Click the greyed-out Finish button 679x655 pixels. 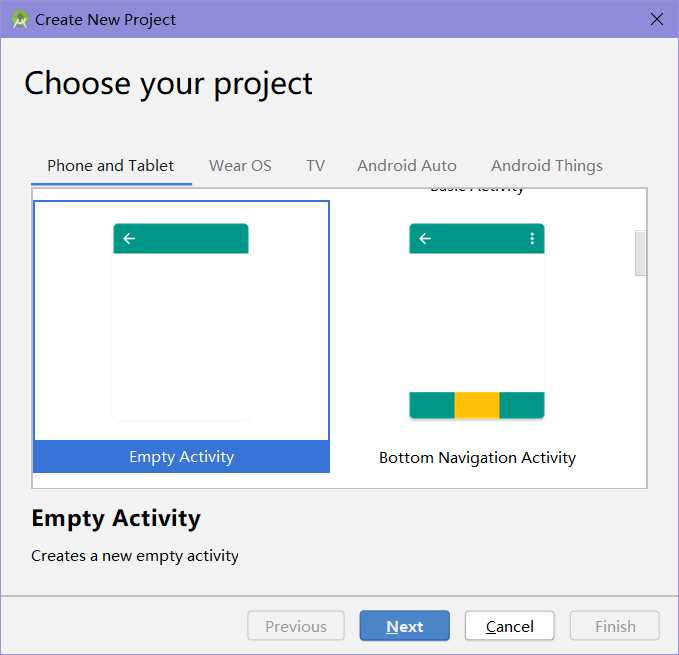click(x=615, y=626)
